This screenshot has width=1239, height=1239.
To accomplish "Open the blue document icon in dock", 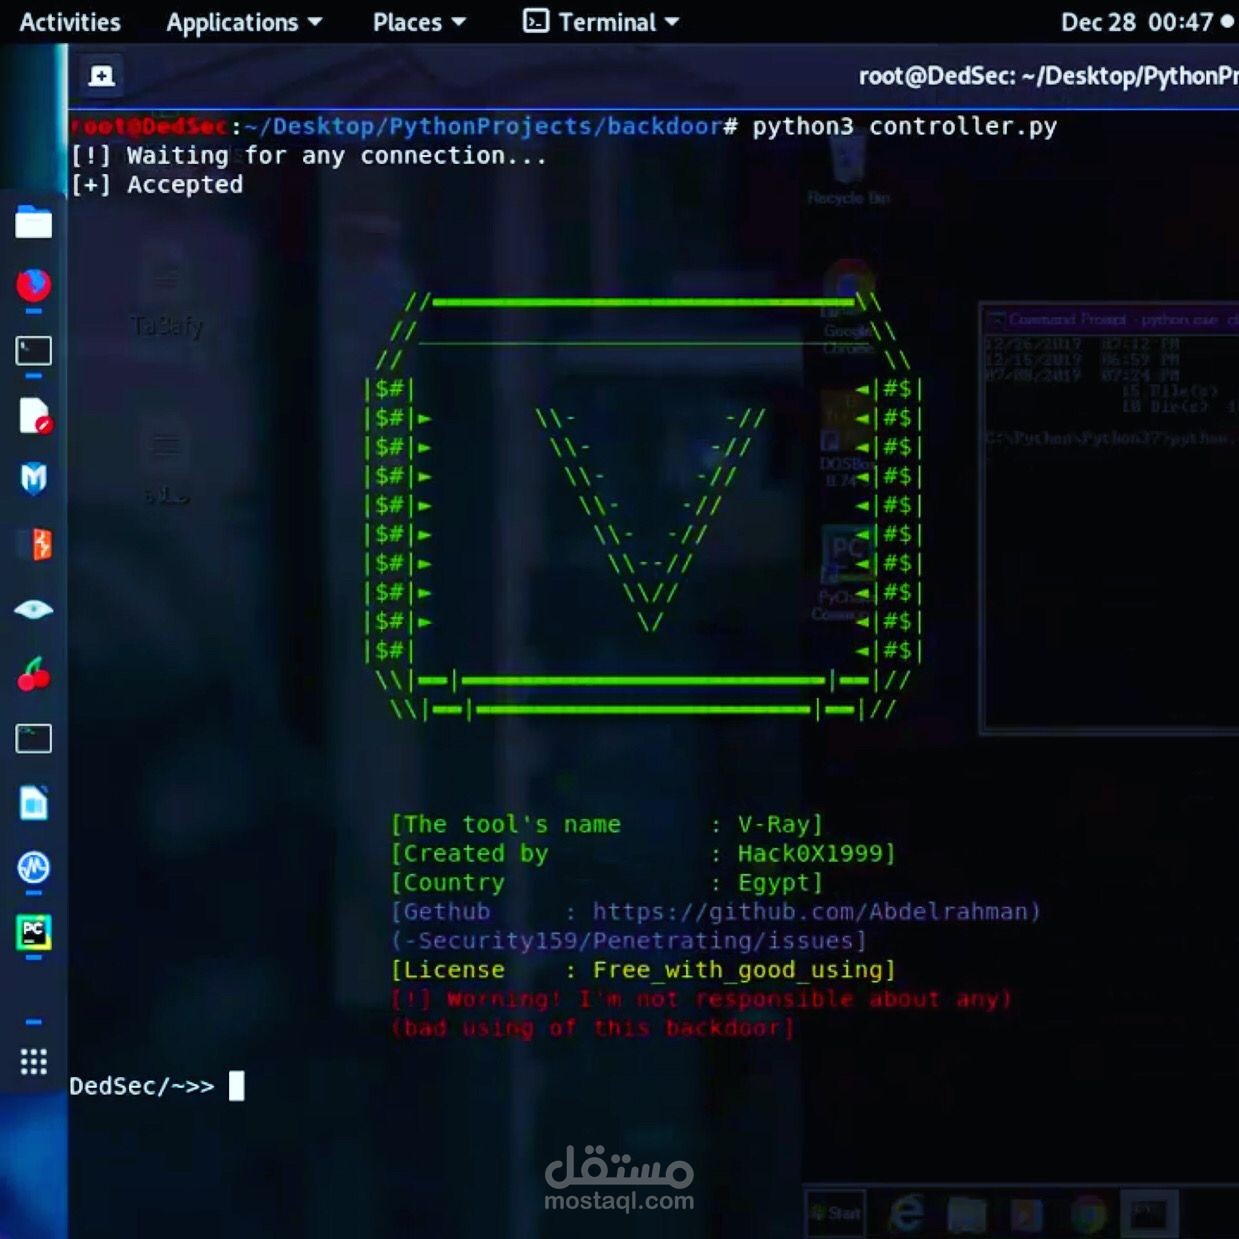I will (33, 803).
